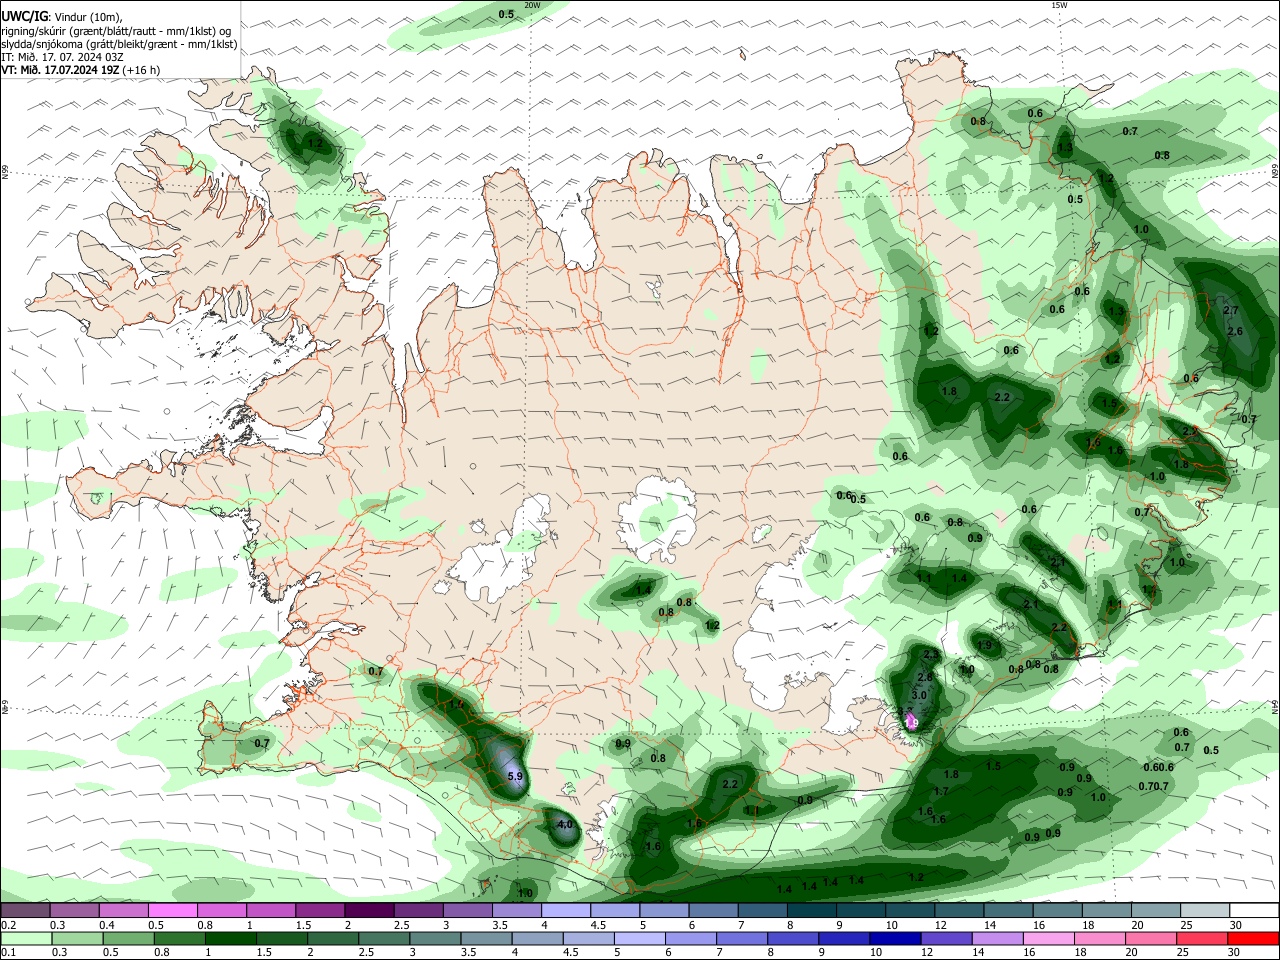This screenshot has width=1280, height=960.
Task: Click the 2.8 value in the southeast rain cell
Action: [x=925, y=677]
